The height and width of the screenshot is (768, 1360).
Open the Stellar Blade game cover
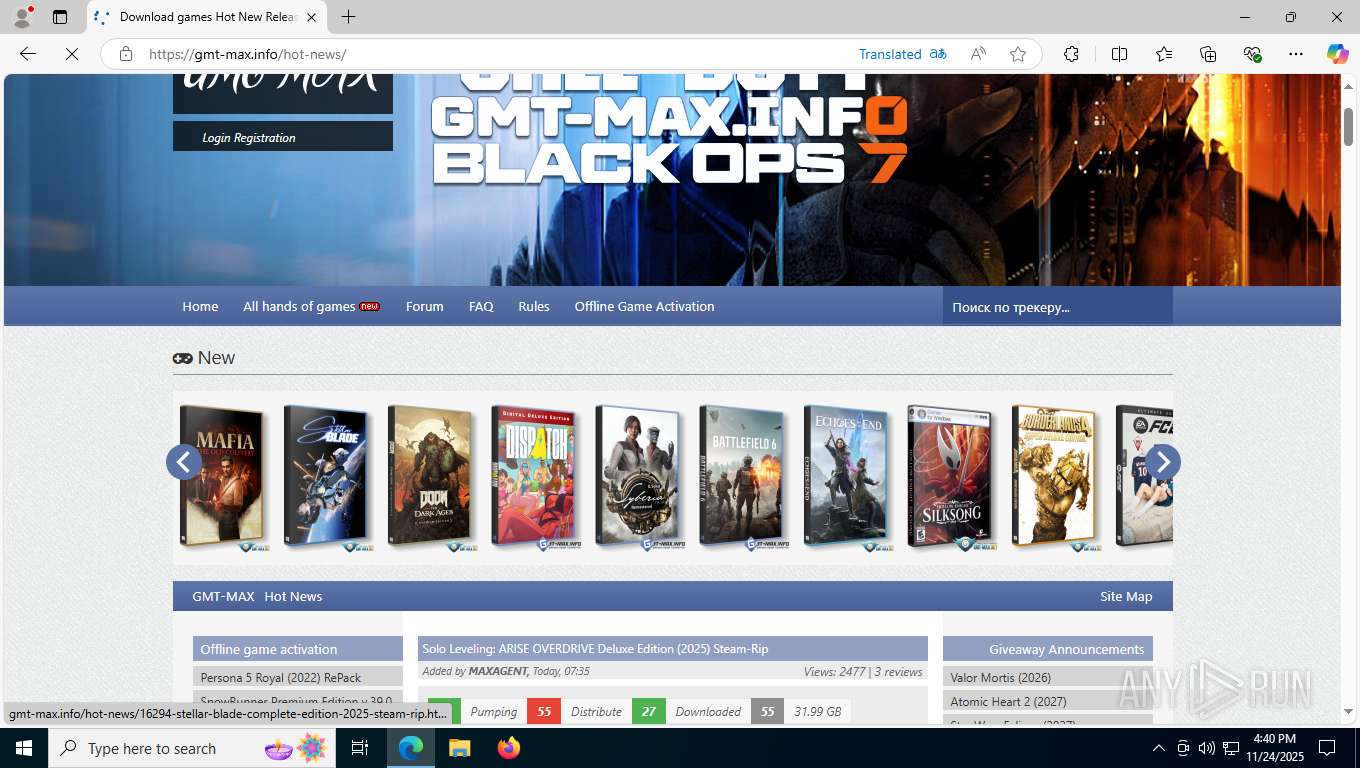coord(326,477)
